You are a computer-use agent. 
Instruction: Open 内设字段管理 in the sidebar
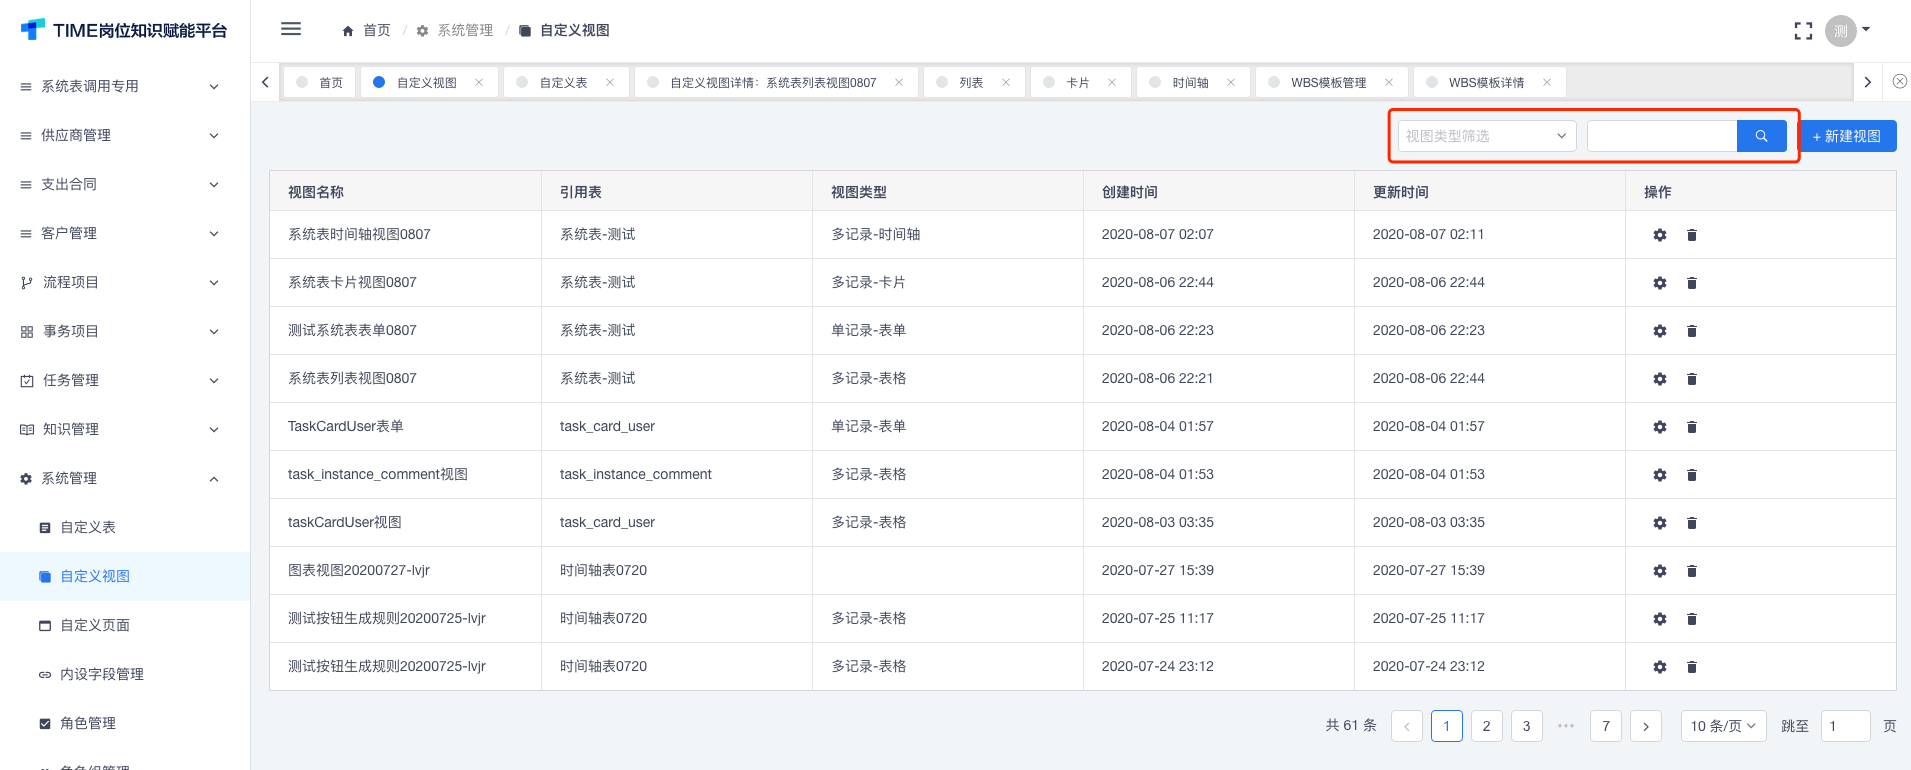click(124, 674)
